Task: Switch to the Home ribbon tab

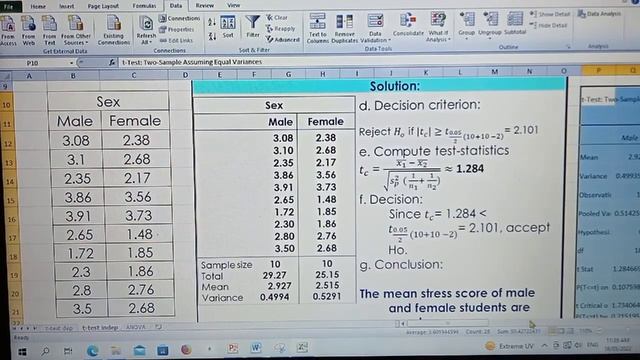Action: [x=38, y=6]
